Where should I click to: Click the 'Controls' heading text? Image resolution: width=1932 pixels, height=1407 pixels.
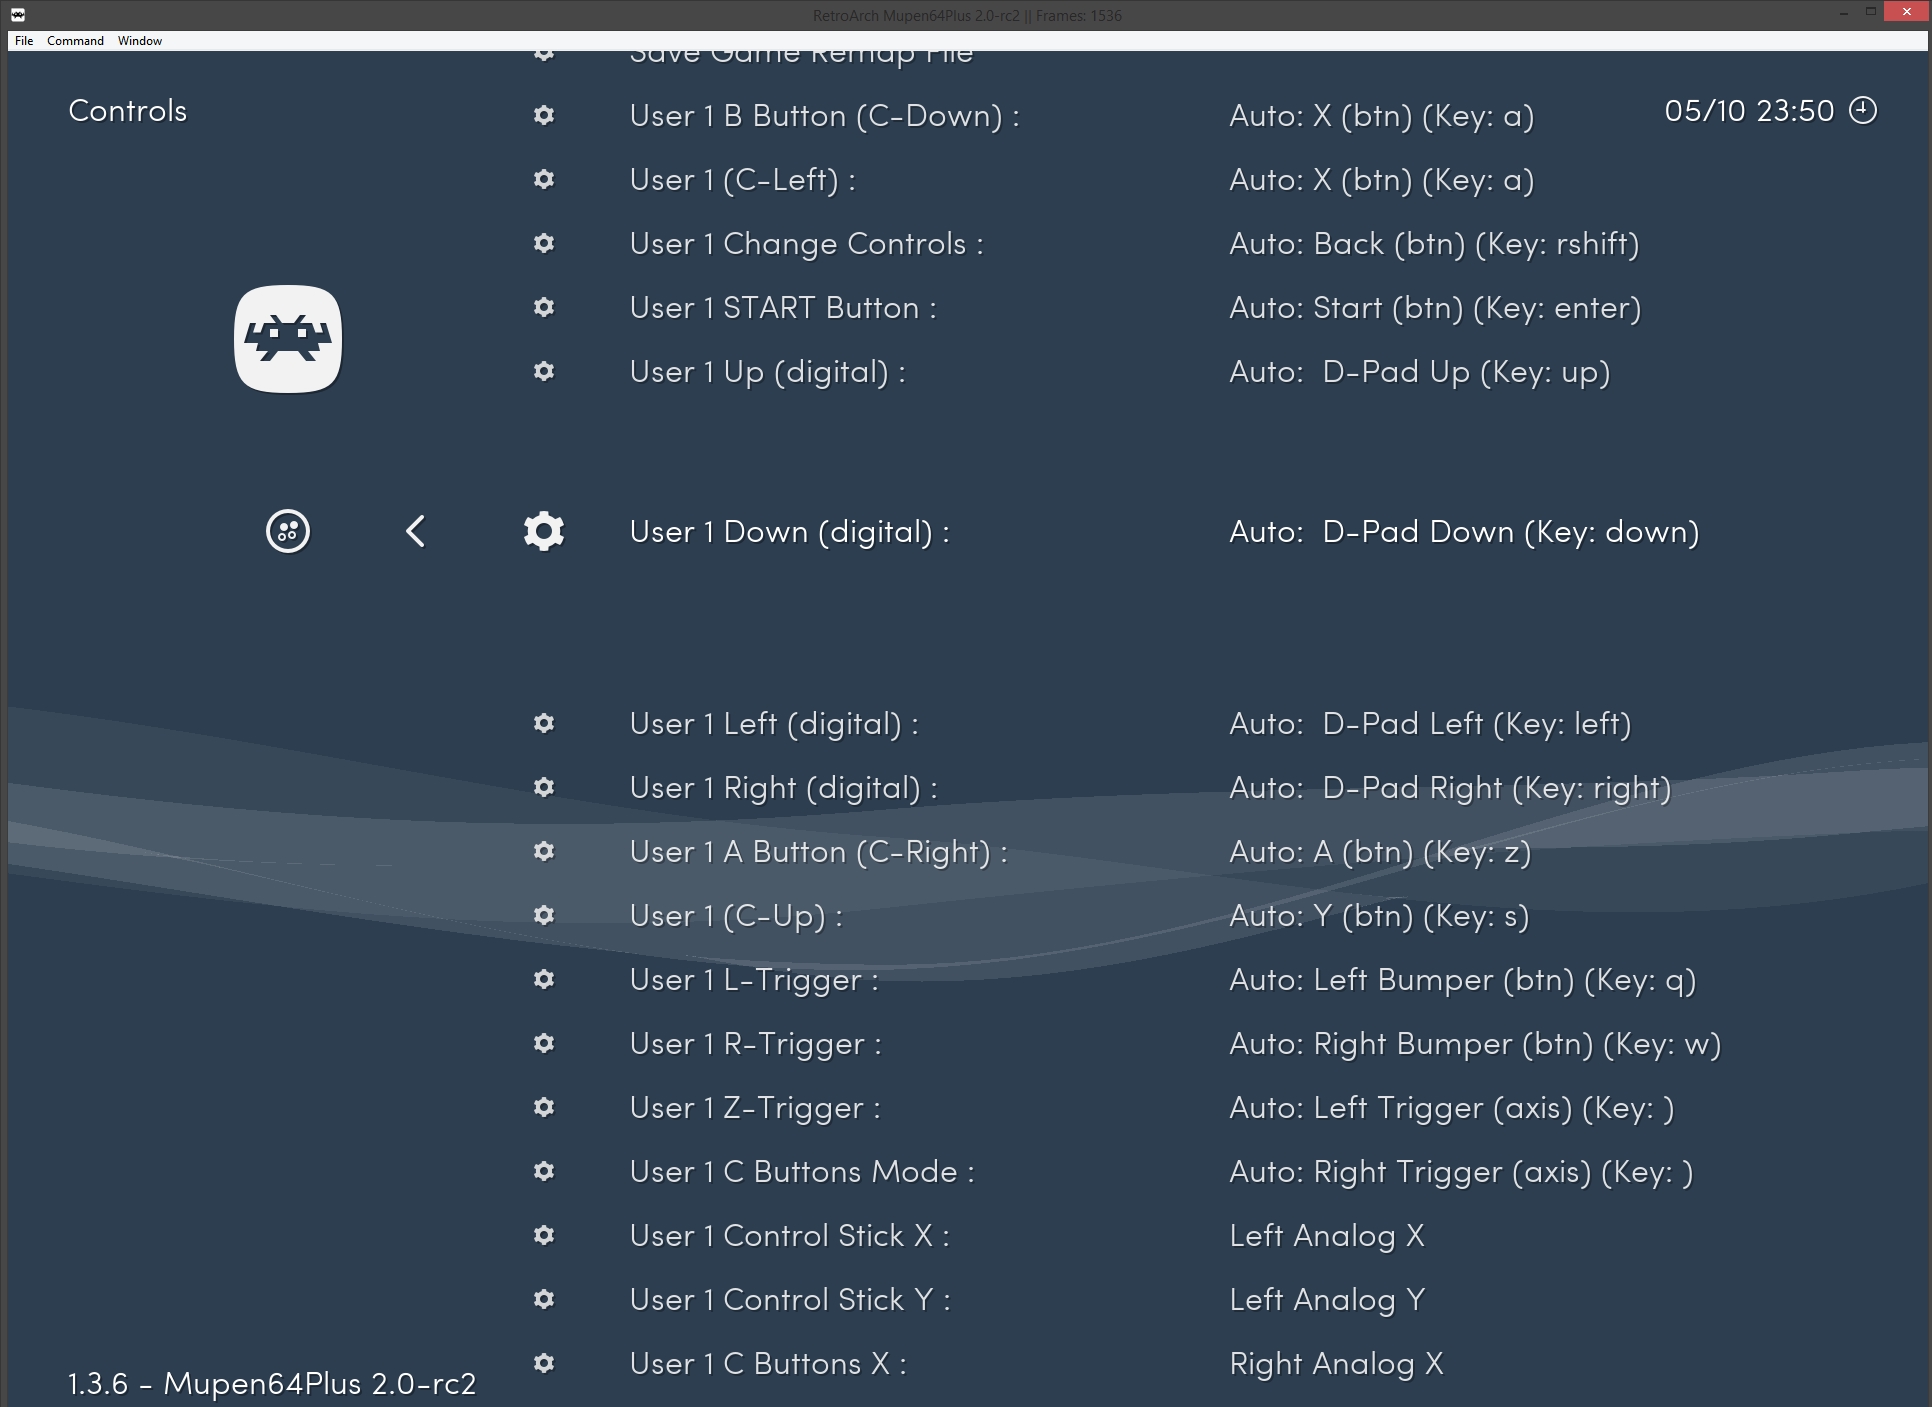[128, 111]
